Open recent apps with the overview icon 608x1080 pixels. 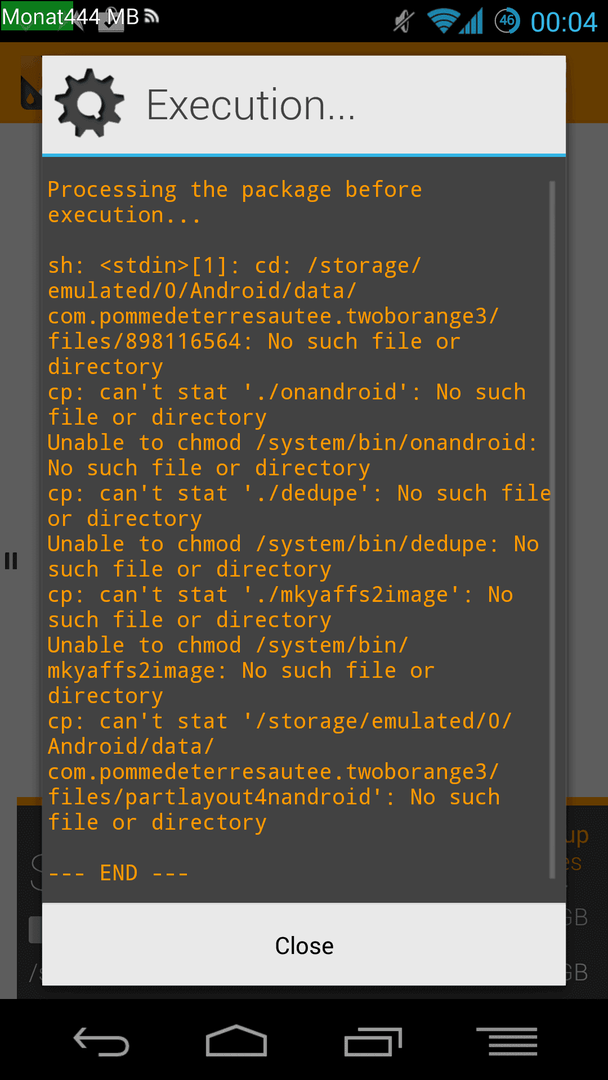click(373, 1041)
